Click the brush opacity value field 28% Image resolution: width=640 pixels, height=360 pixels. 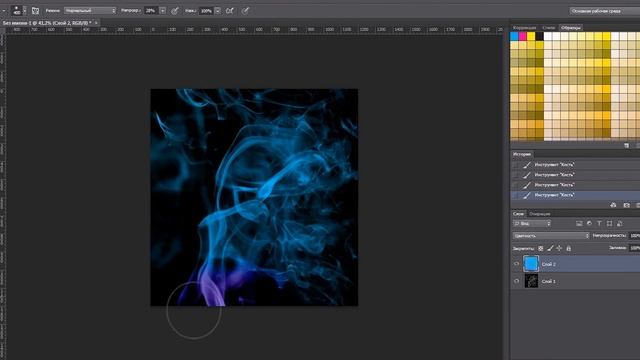[x=151, y=11]
